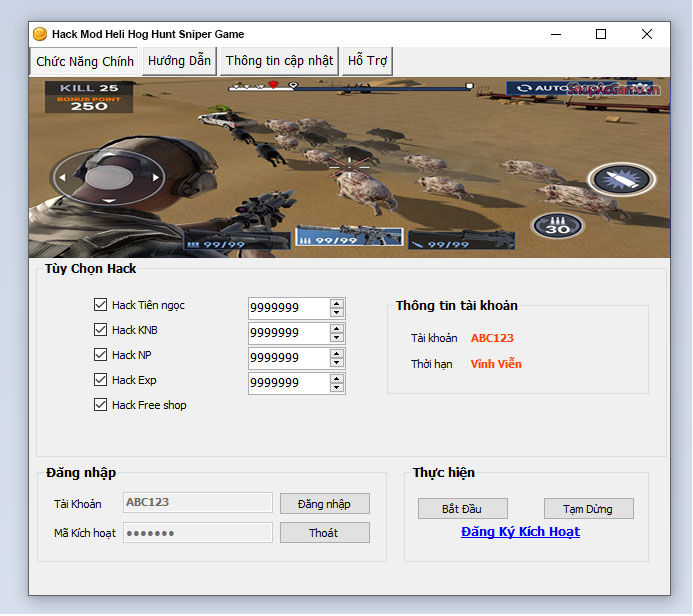Screen dimensions: 693x616
Task: Click the Vĩnh Viễn expiry text
Action: point(496,364)
